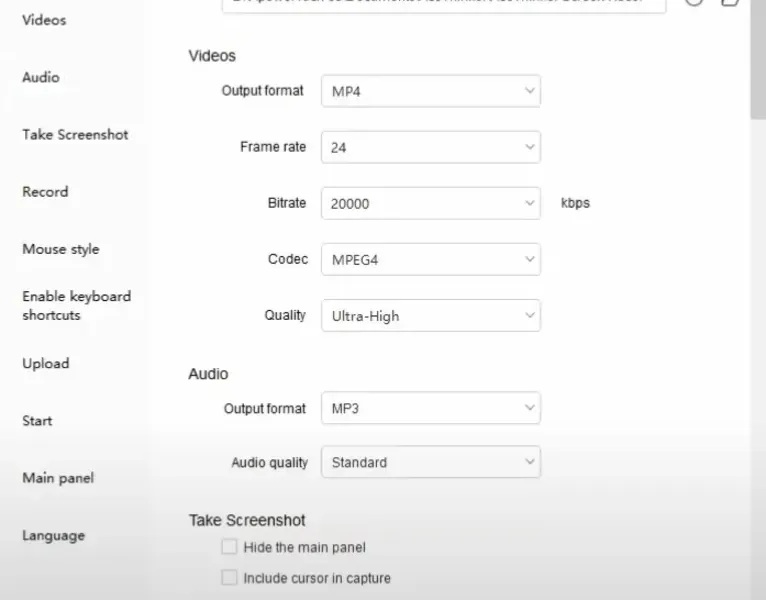
Task: Expand the video Output format MP4 dropdown
Action: coord(430,91)
